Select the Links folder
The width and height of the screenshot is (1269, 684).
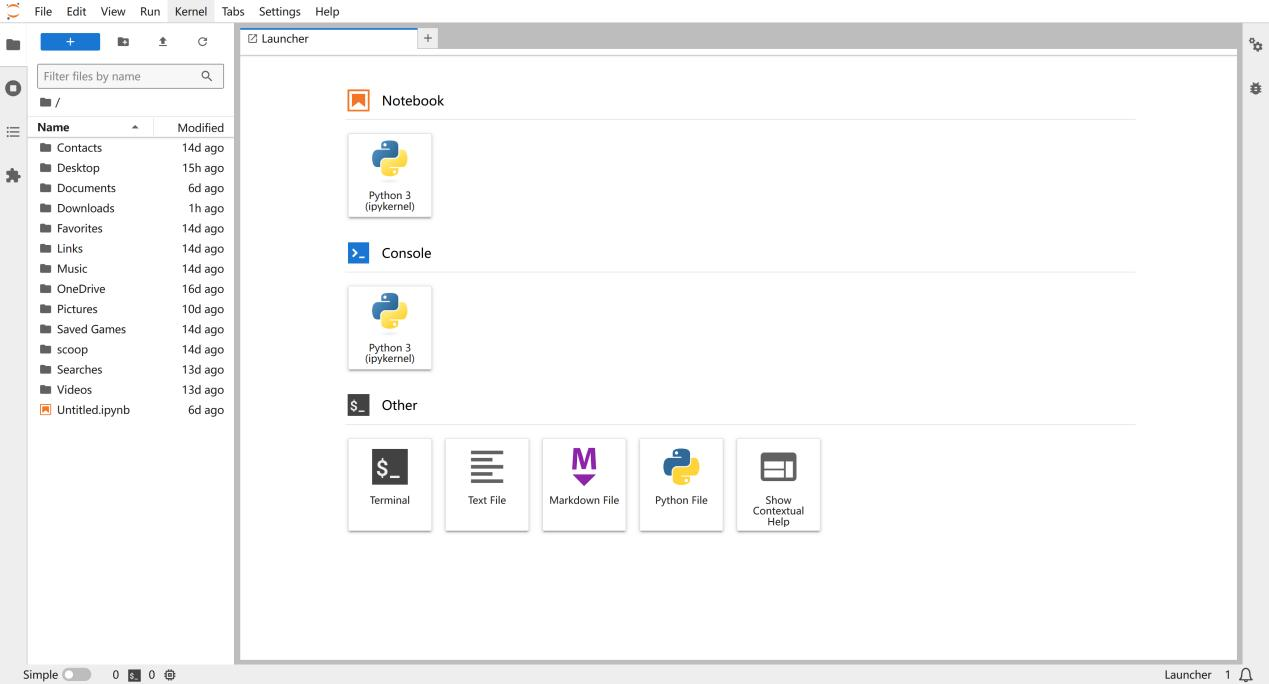click(133, 248)
